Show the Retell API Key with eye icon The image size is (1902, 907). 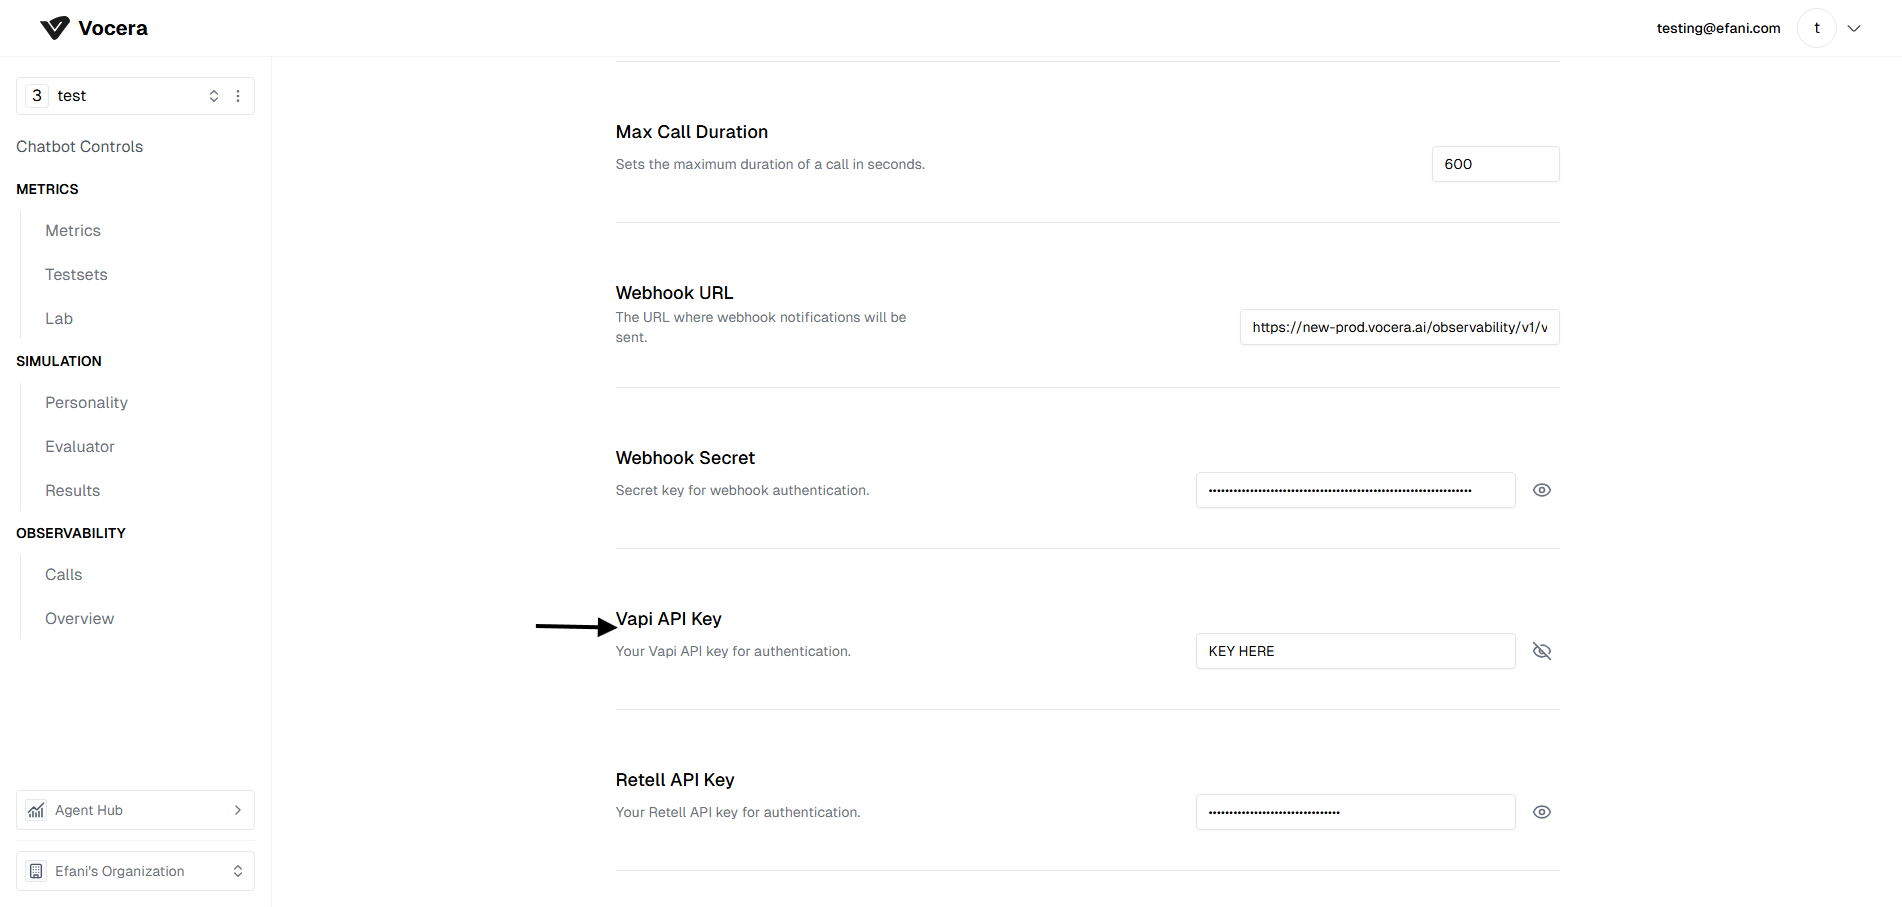click(1542, 812)
